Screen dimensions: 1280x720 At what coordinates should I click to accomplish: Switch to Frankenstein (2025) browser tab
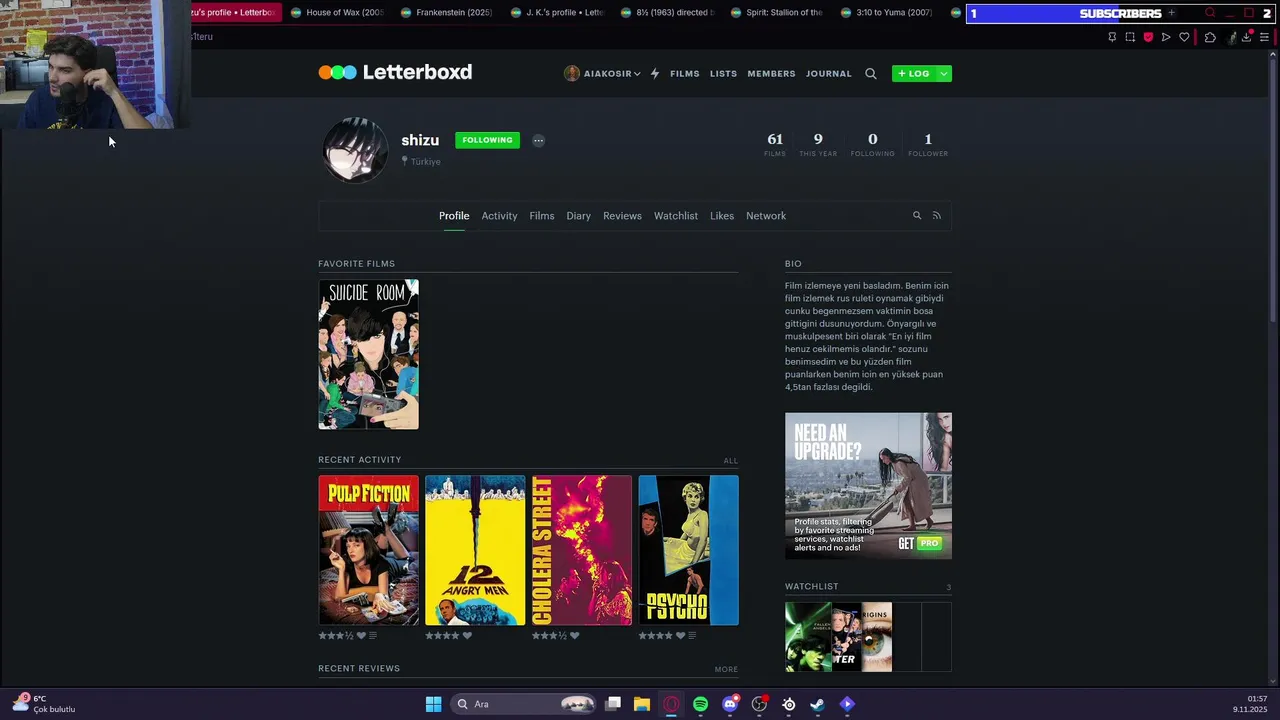[x=447, y=13]
